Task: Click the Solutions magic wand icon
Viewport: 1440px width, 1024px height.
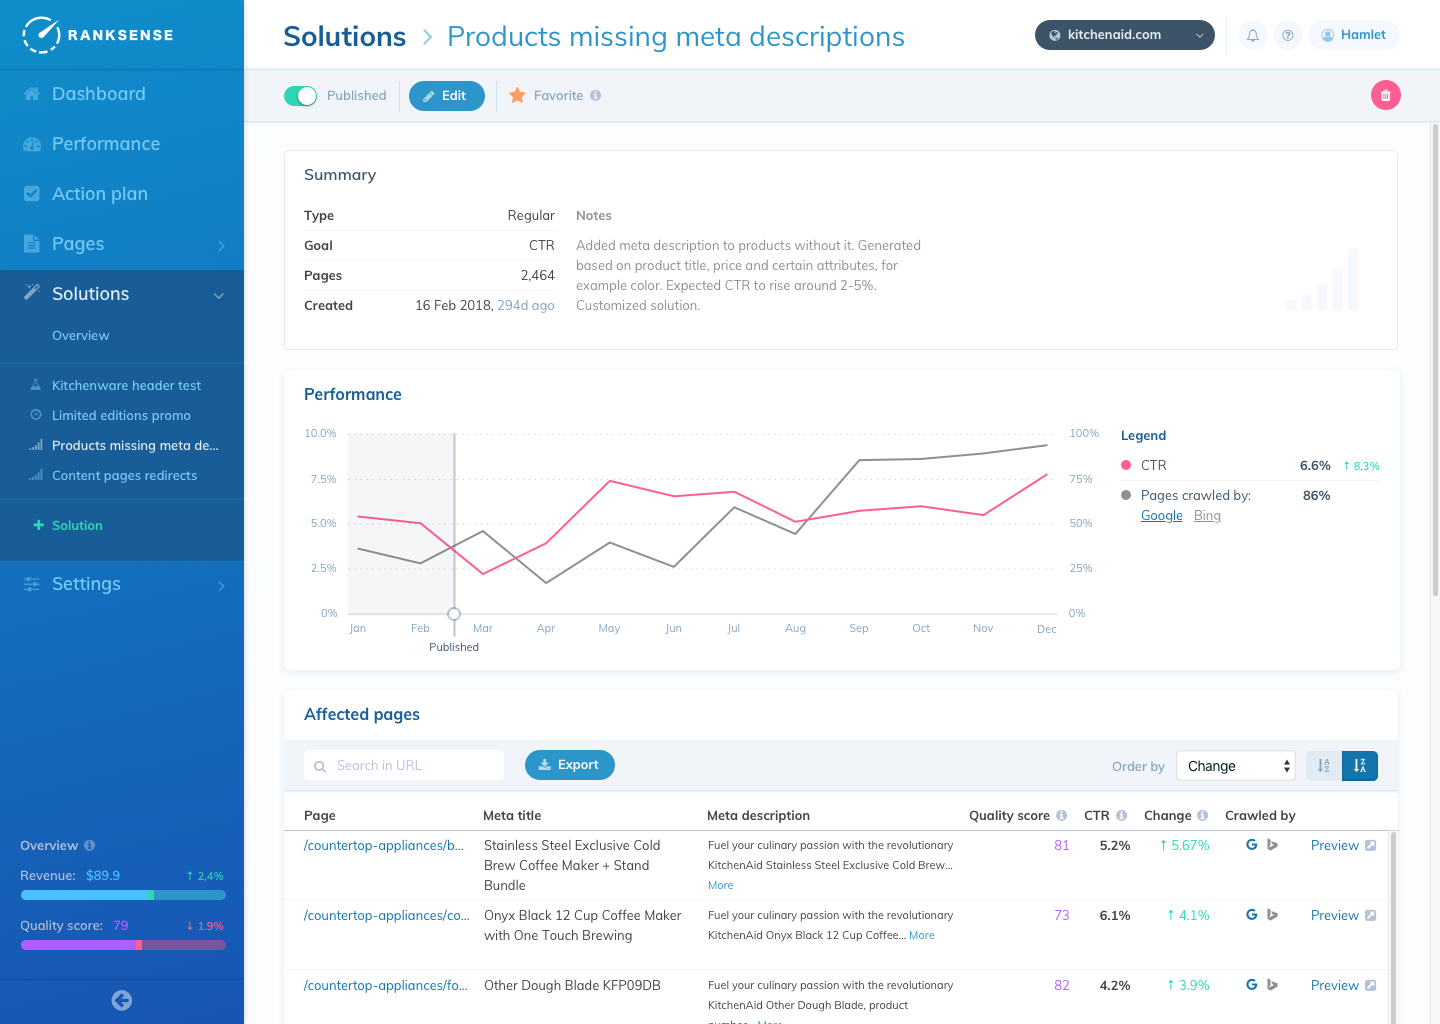Action: [32, 292]
